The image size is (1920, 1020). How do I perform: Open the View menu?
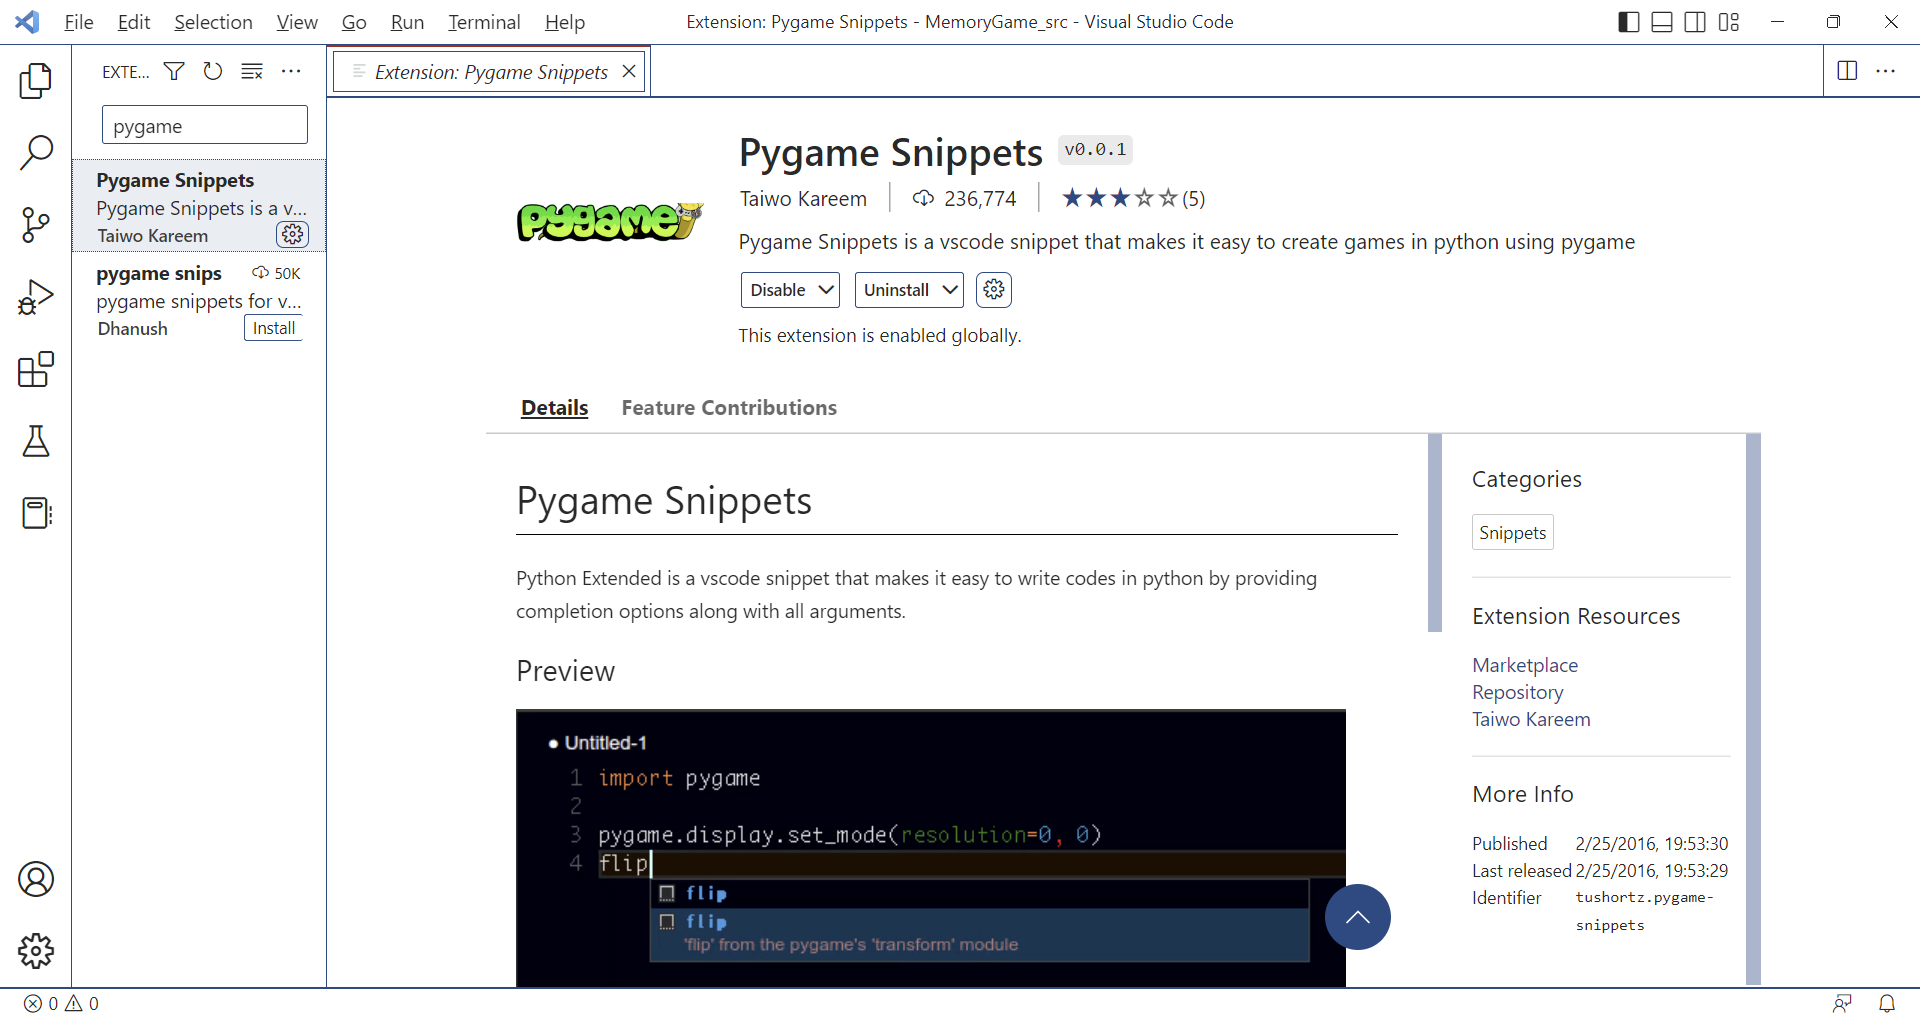[x=297, y=22]
